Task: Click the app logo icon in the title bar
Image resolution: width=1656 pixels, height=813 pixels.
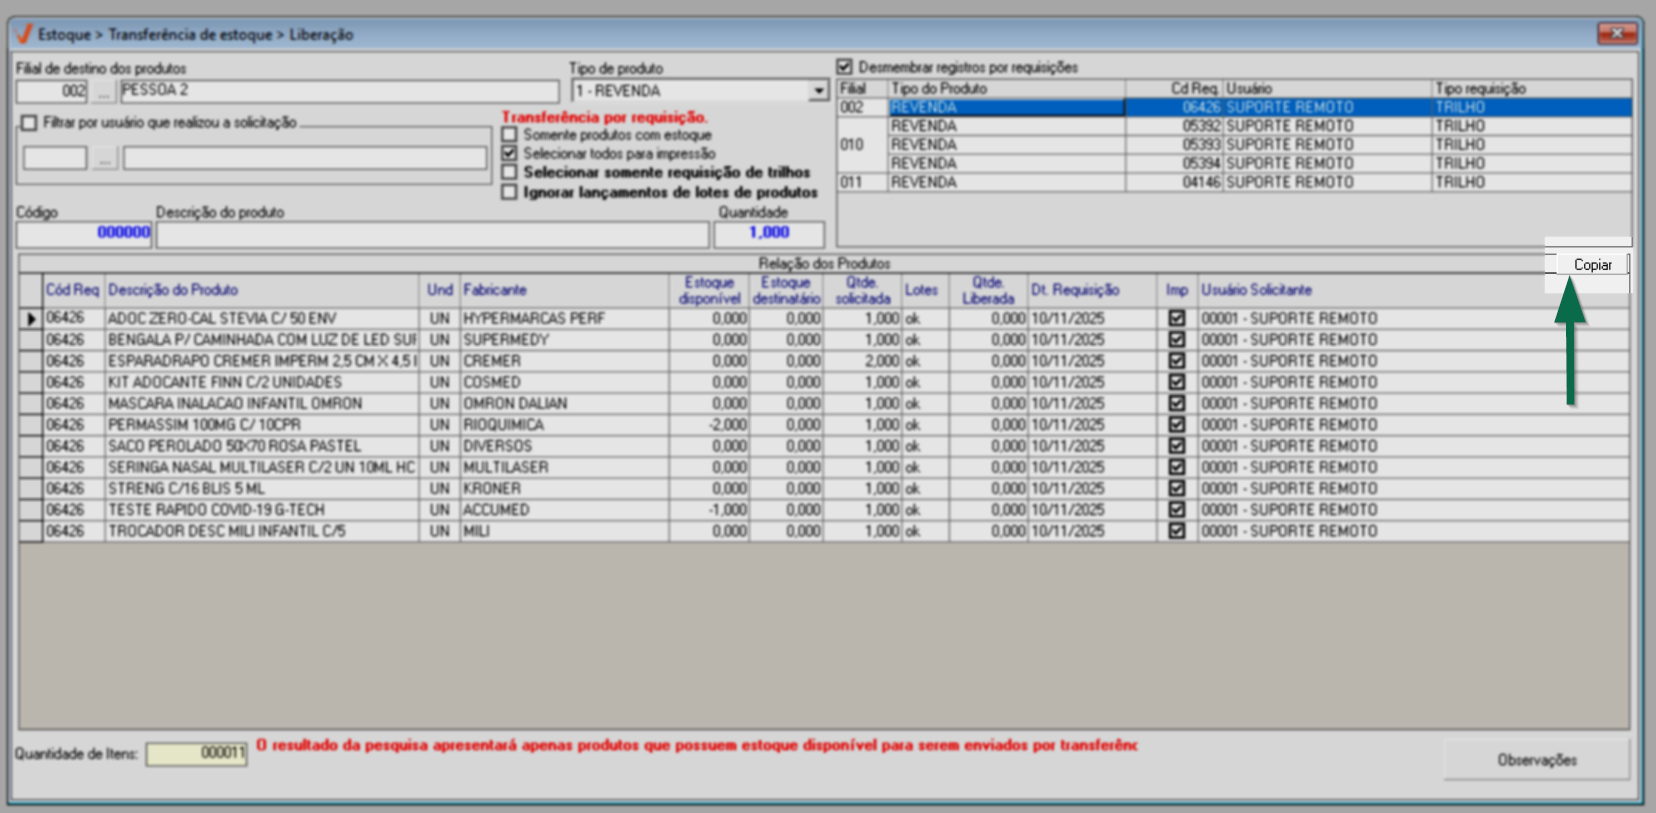Action: coord(25,34)
